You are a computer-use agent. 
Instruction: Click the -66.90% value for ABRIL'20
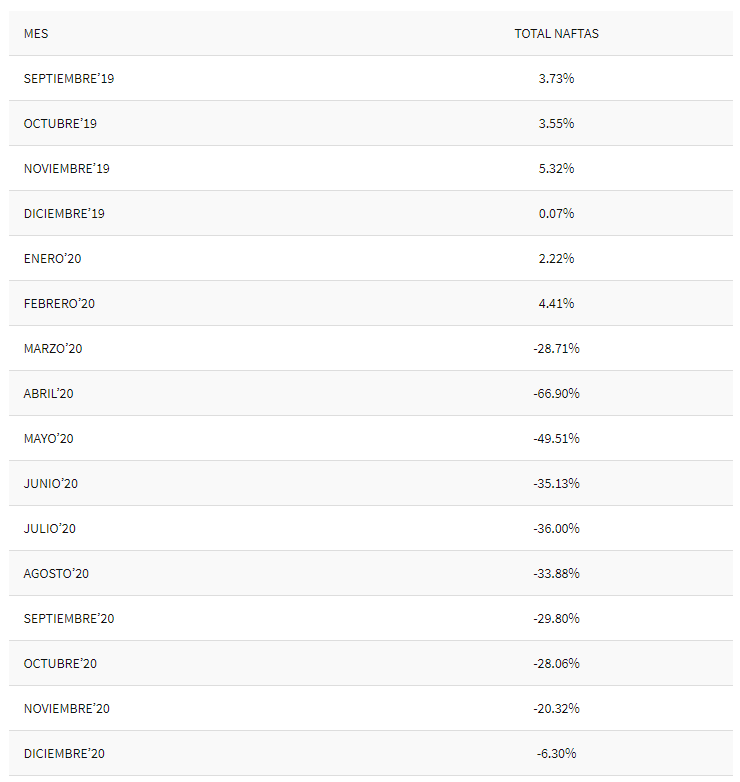[556, 394]
